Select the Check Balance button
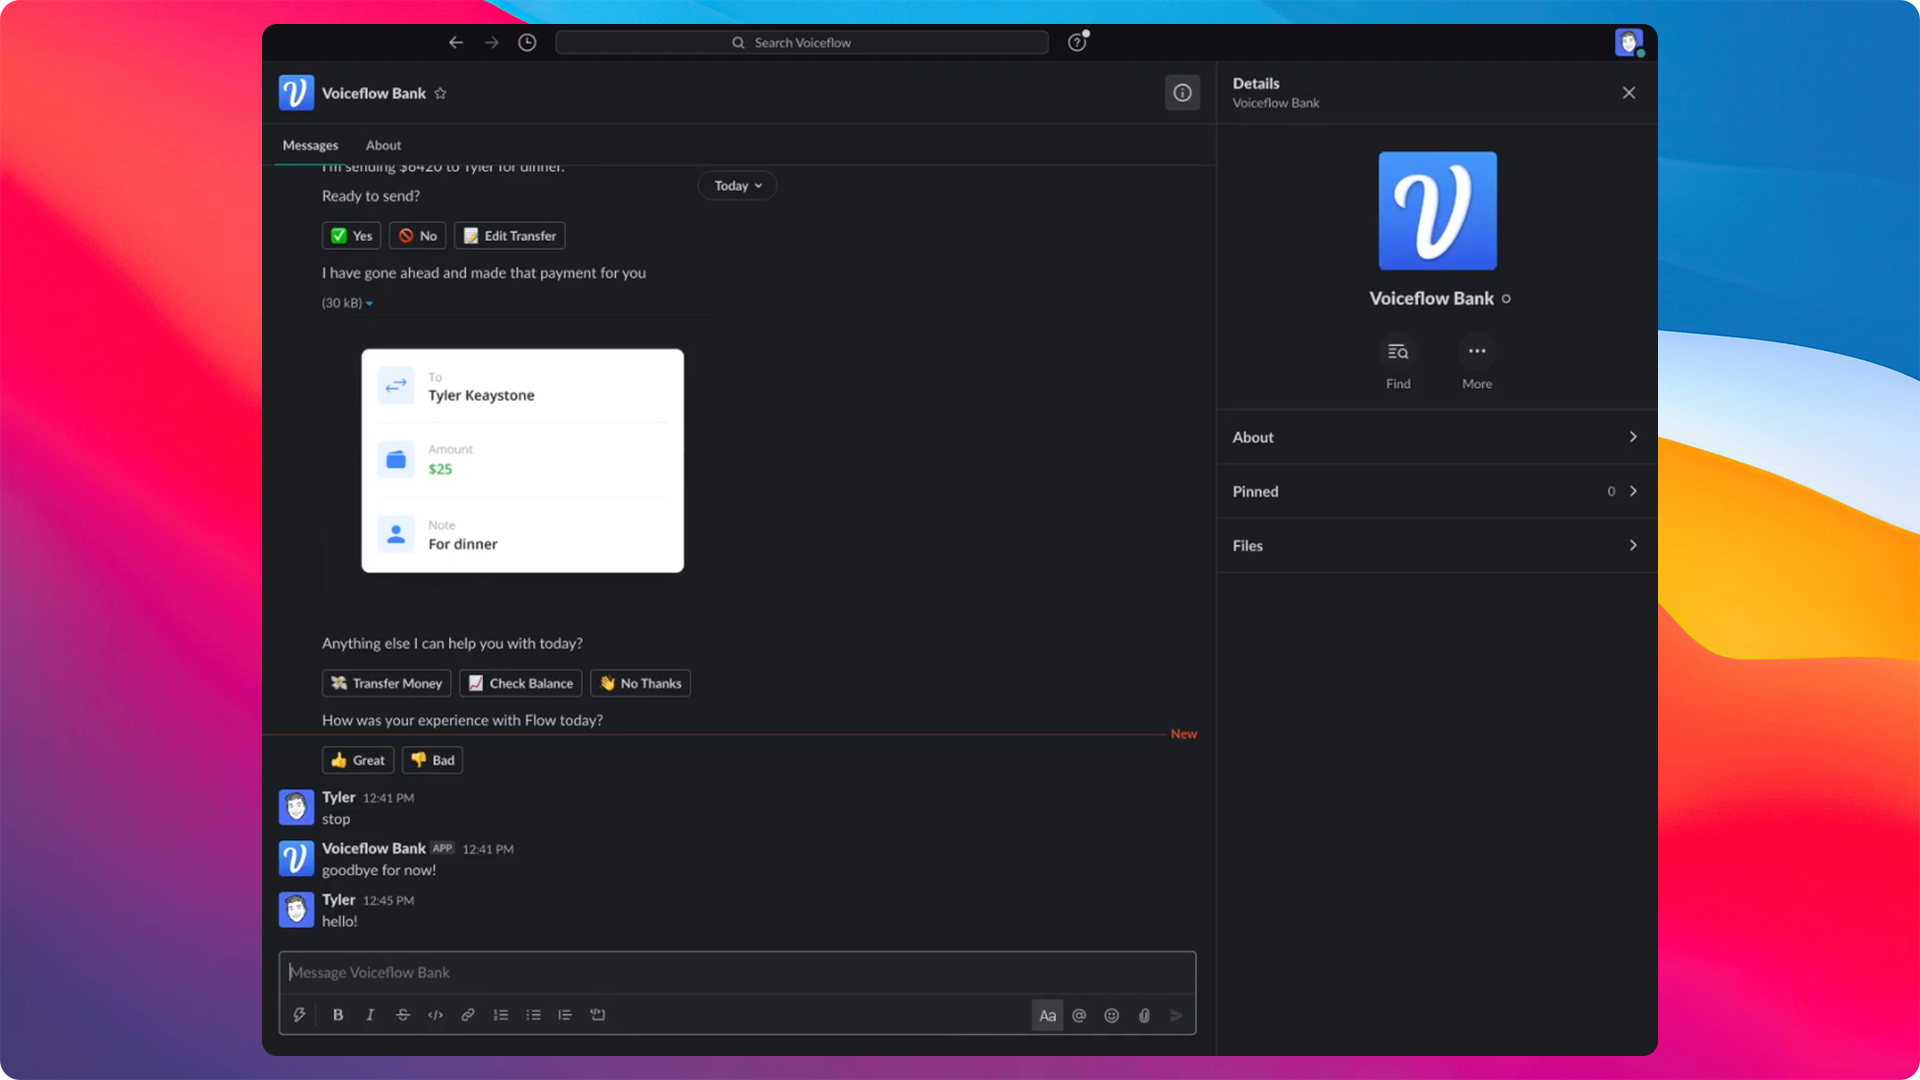 [521, 682]
